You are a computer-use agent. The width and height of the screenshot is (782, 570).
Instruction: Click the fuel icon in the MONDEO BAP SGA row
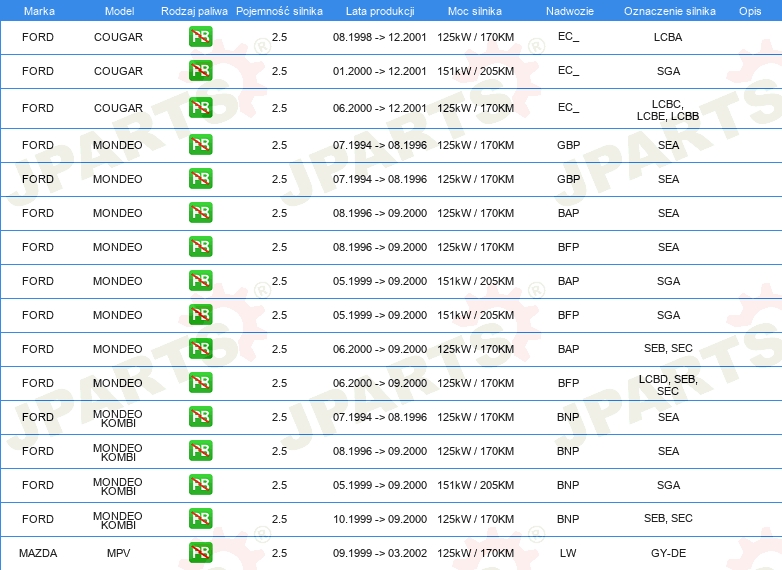pos(200,280)
